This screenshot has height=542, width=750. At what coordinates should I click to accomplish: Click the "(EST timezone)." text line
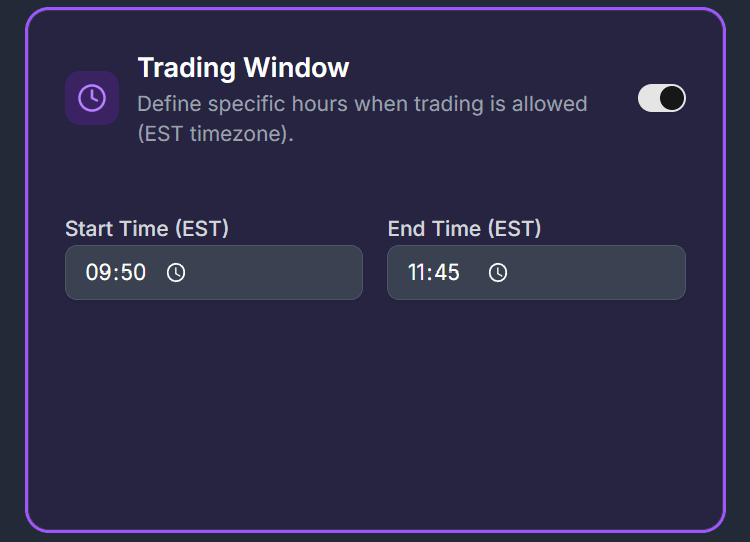[215, 134]
